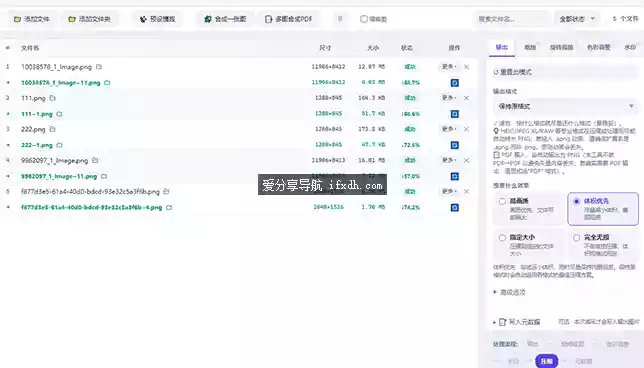
Task: Click the 大小 size column header
Action: tap(373, 48)
